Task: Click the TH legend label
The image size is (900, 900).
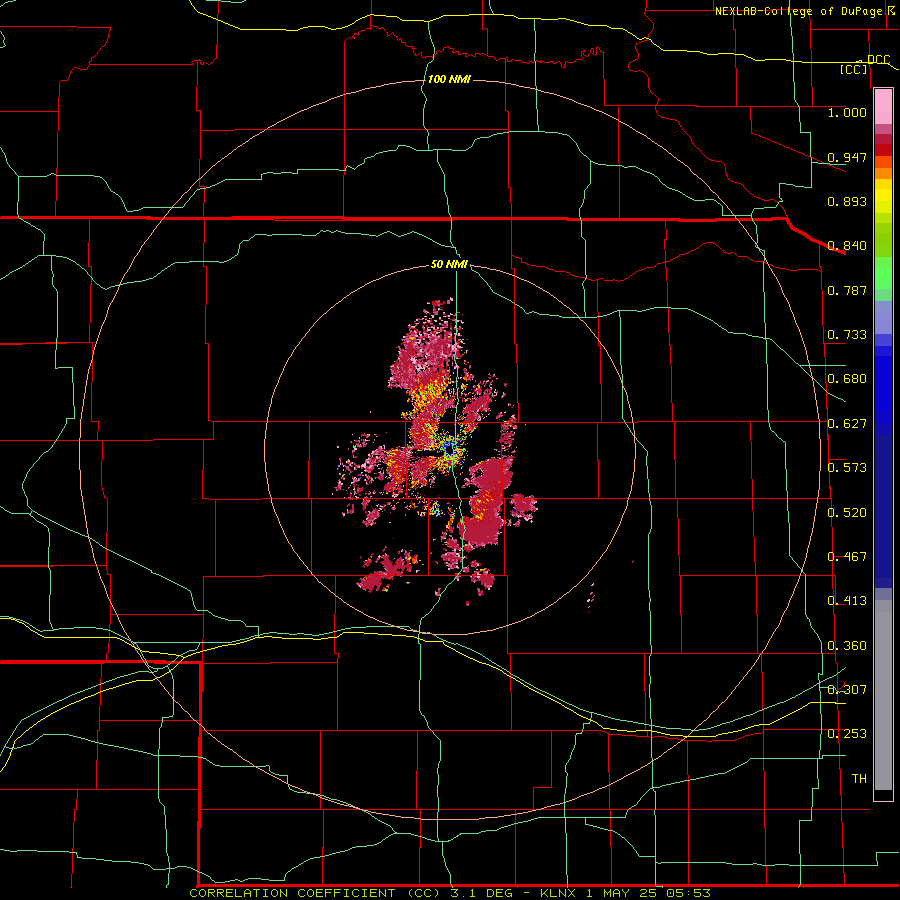Action: pos(859,779)
